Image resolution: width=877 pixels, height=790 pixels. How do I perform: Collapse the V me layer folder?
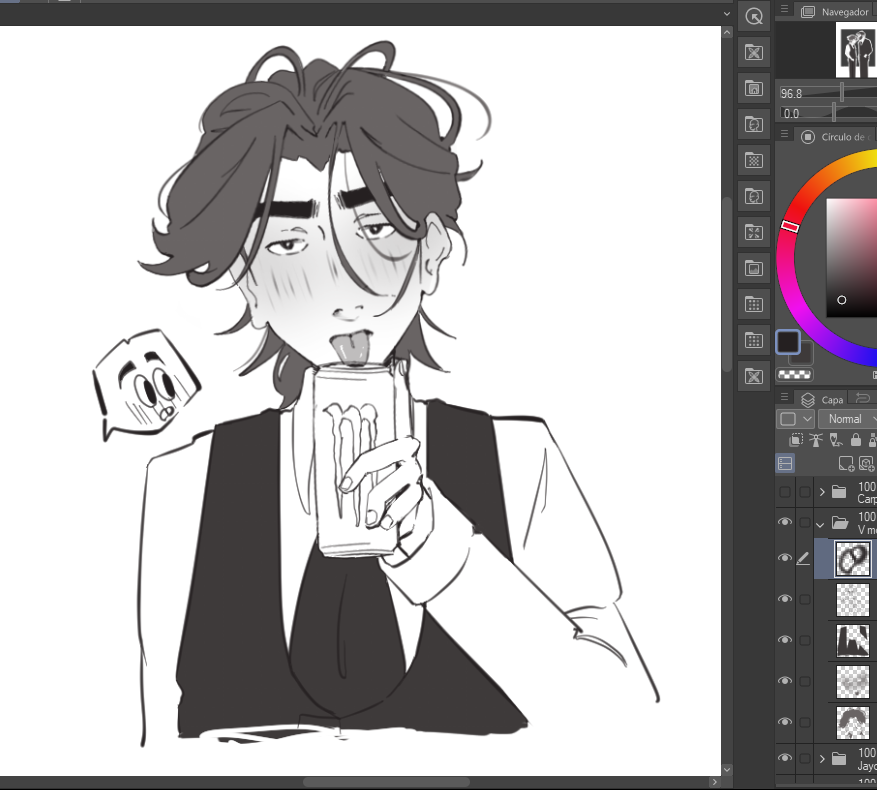coord(821,525)
